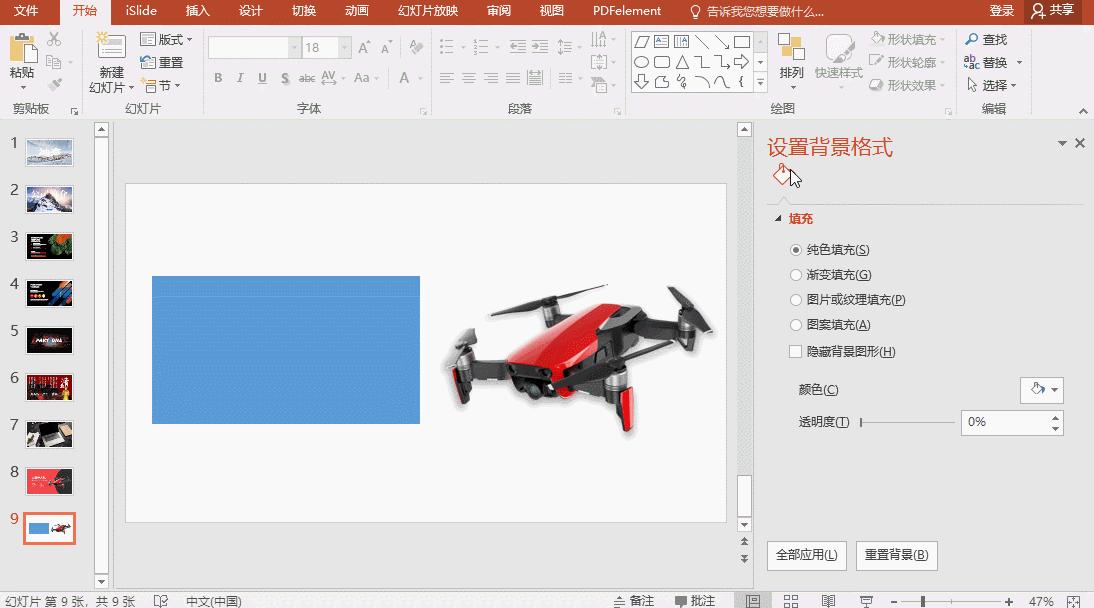Open the fill Color (颜色) dropdown
Viewport: 1094px width, 608px height.
click(1041, 390)
